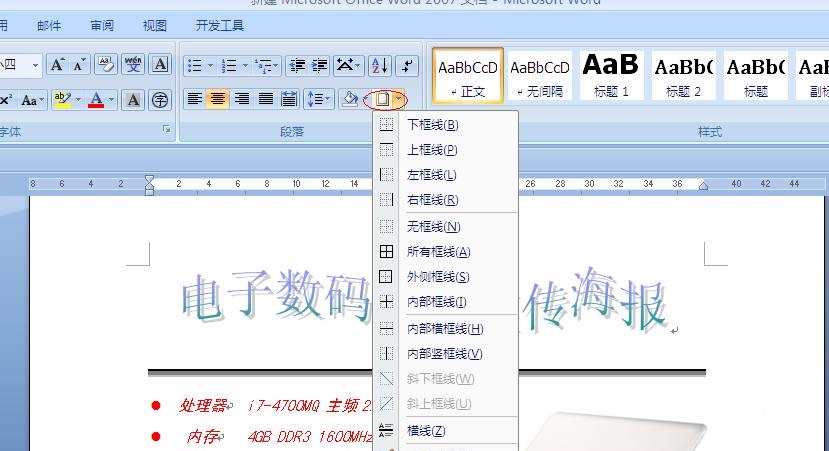
Task: Increase the paragraph indent
Action: tap(319, 66)
